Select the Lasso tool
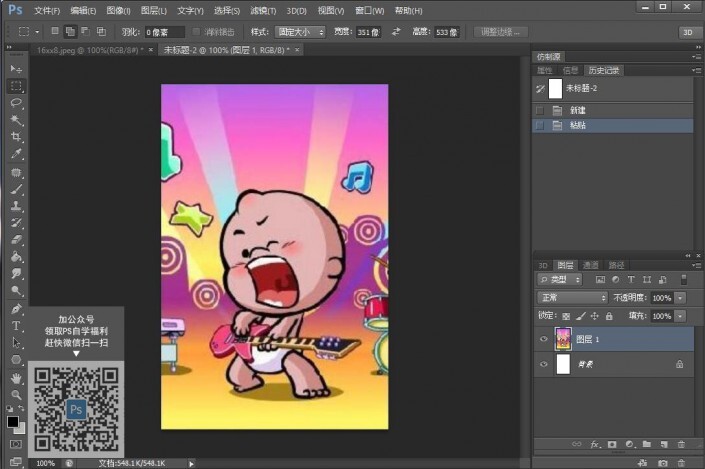 pyautogui.click(x=16, y=103)
